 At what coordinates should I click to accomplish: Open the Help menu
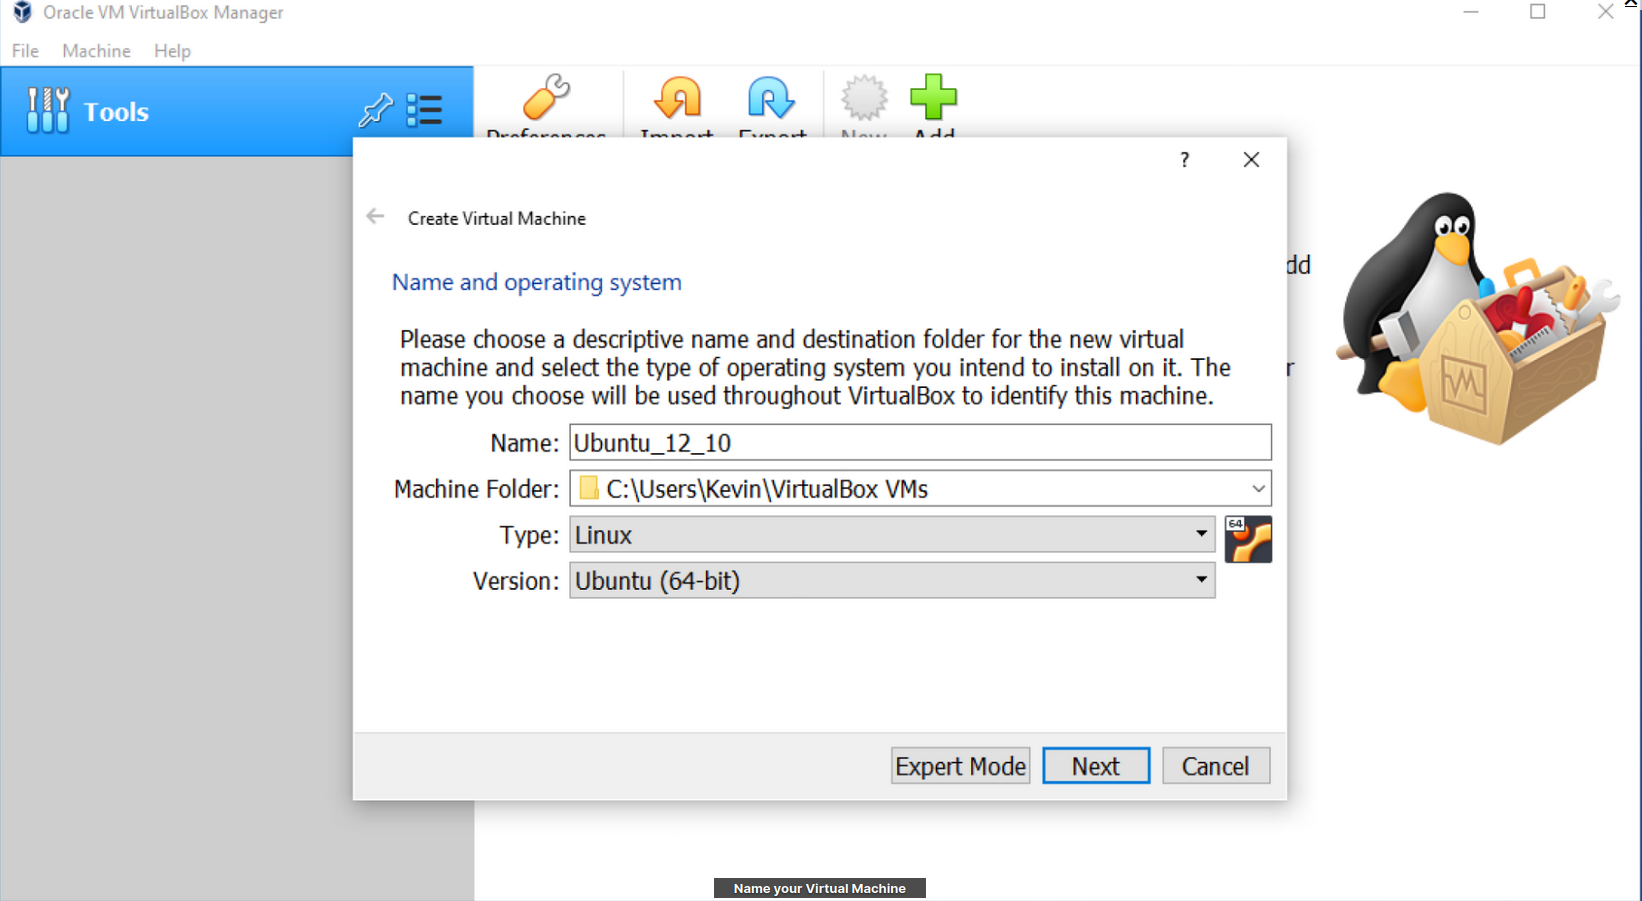171,50
